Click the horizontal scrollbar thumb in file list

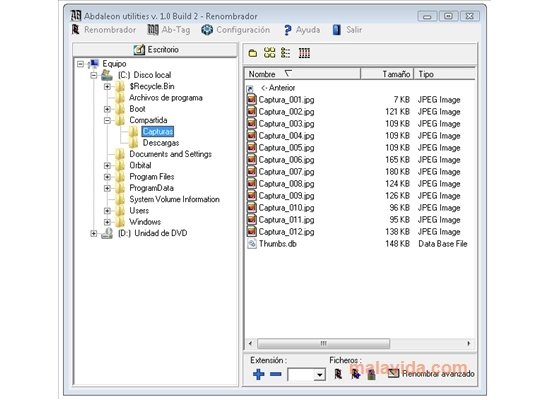point(323,343)
